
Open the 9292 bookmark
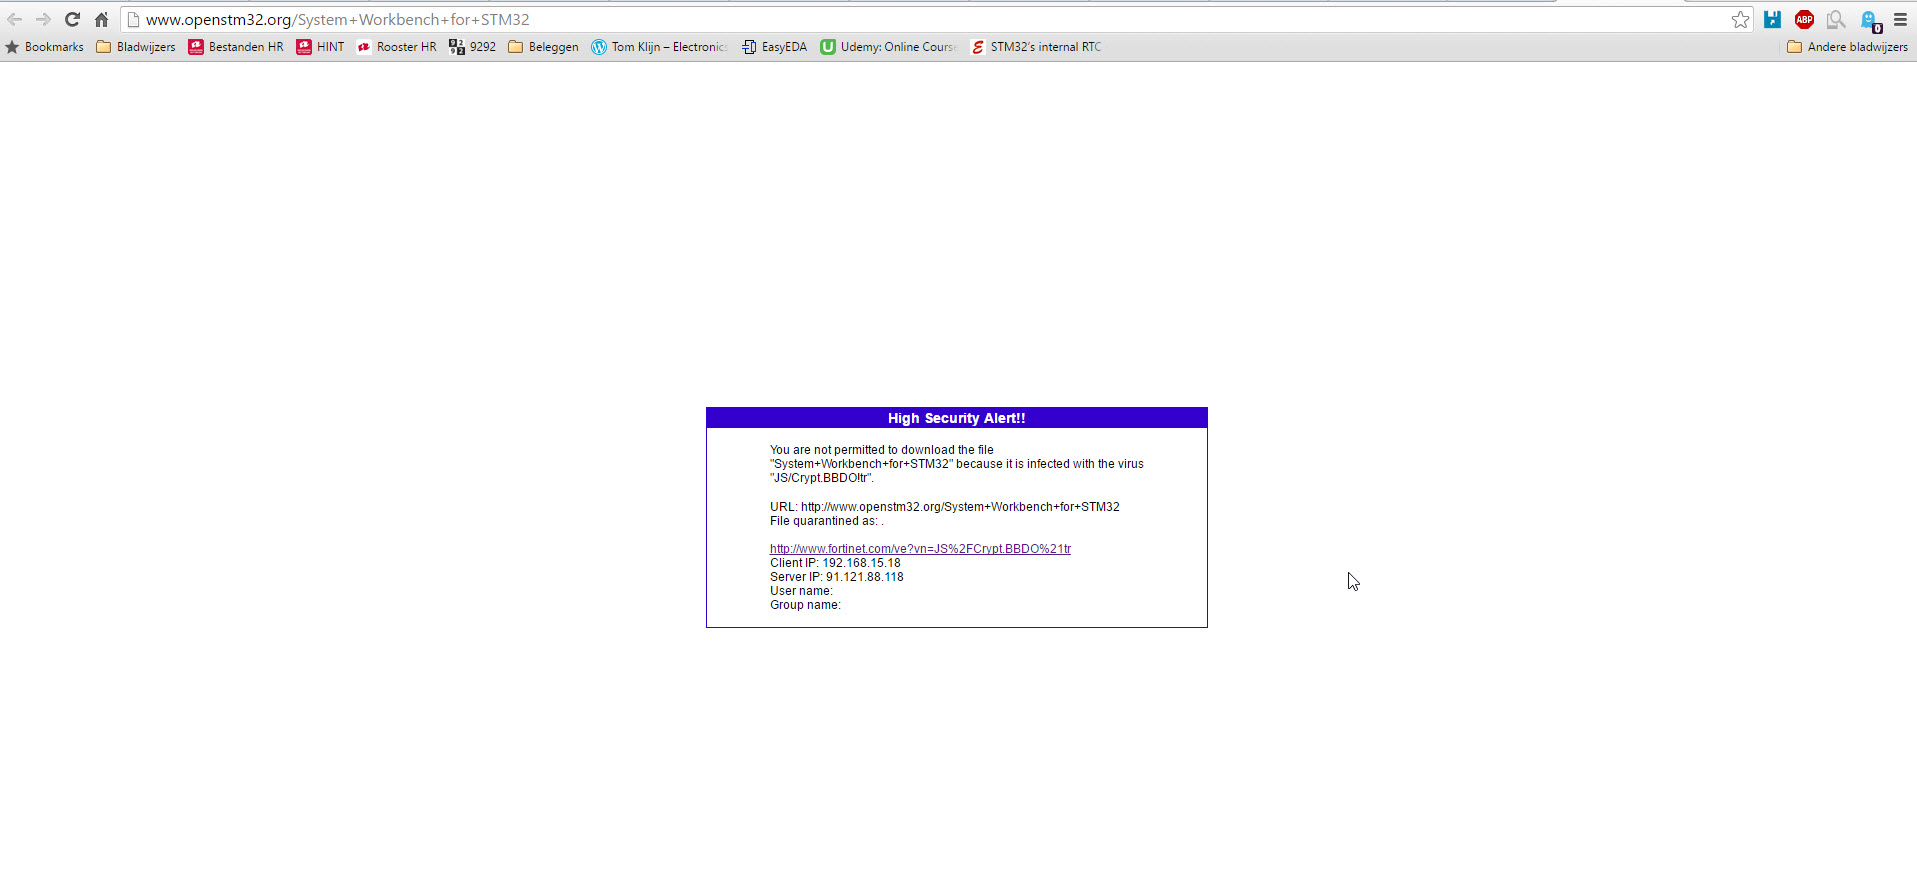(472, 47)
